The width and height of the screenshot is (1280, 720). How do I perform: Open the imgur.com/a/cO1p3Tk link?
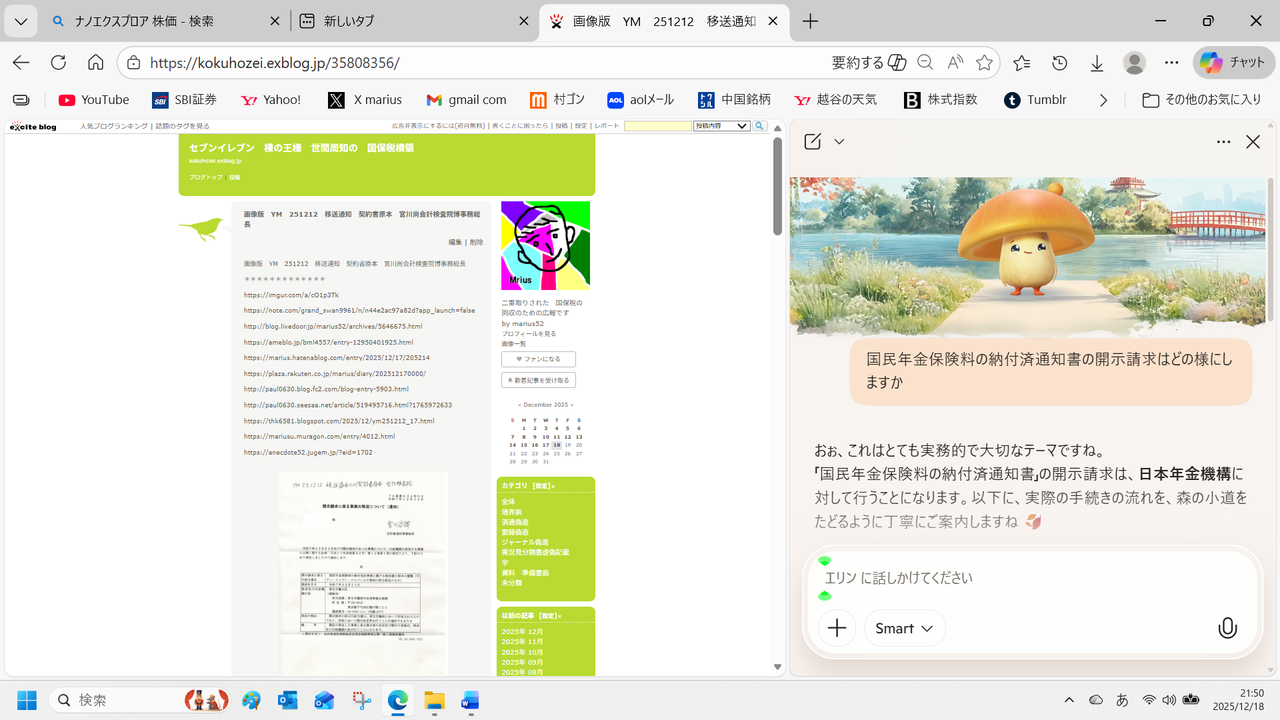click(x=291, y=295)
